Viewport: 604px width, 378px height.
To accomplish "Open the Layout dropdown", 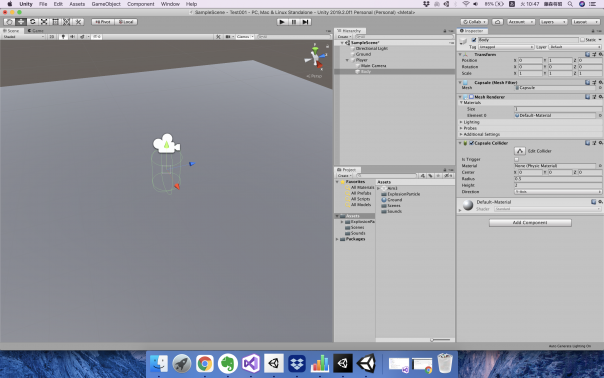I will [x=585, y=22].
